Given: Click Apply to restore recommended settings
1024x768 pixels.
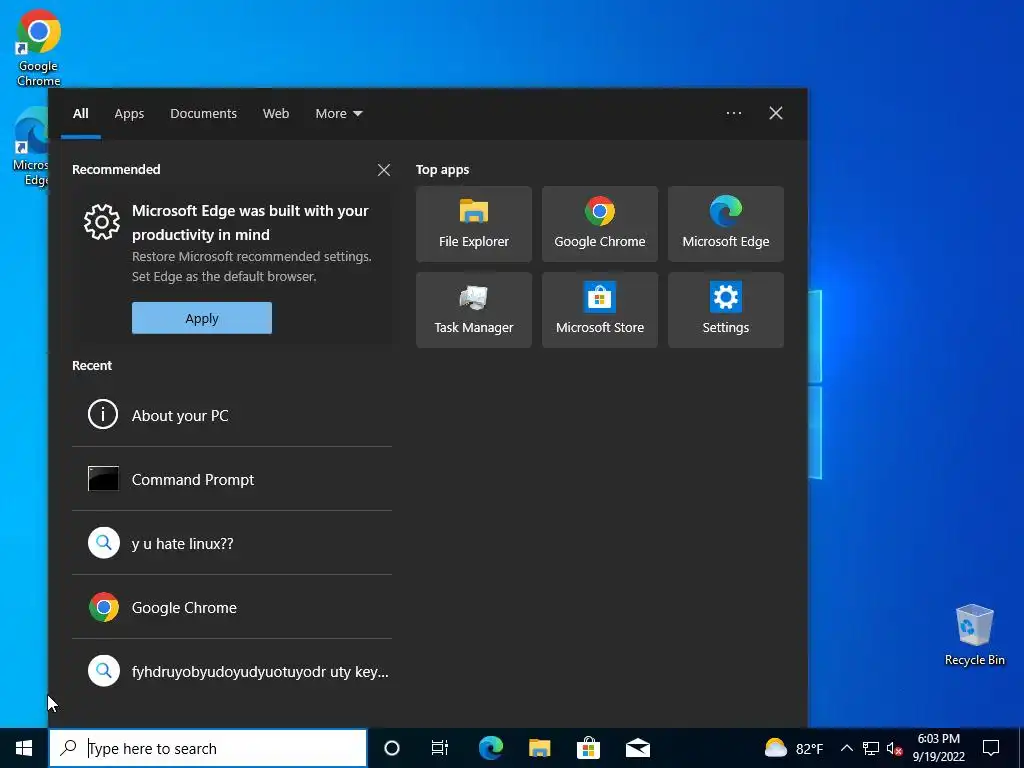Looking at the screenshot, I should [x=202, y=318].
